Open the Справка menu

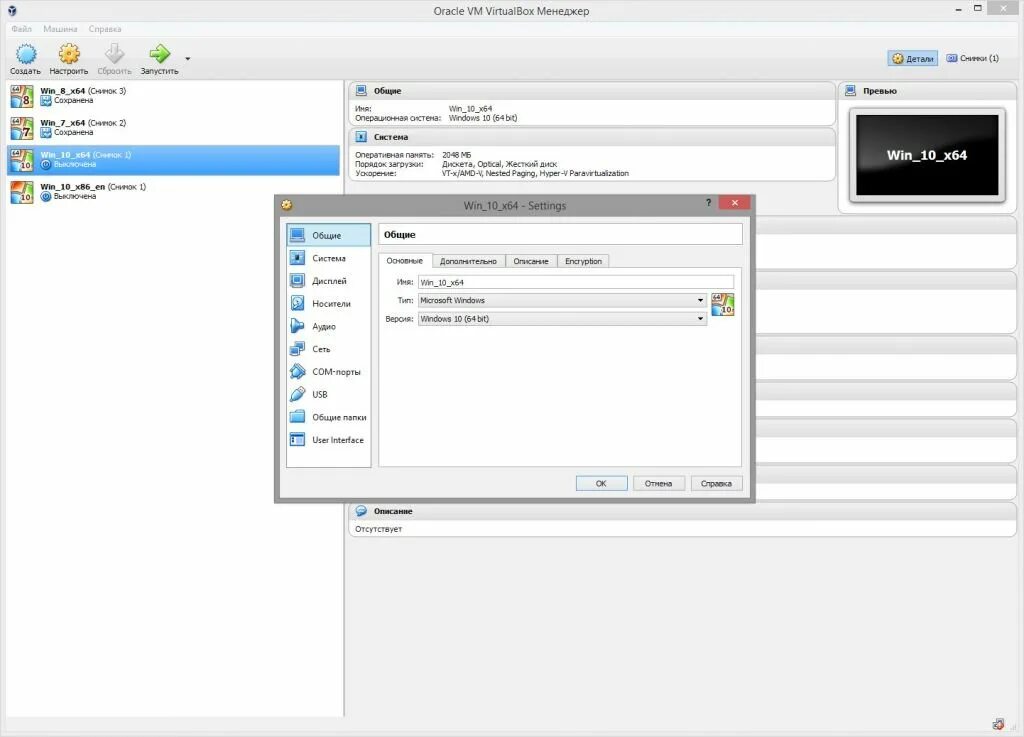point(105,29)
